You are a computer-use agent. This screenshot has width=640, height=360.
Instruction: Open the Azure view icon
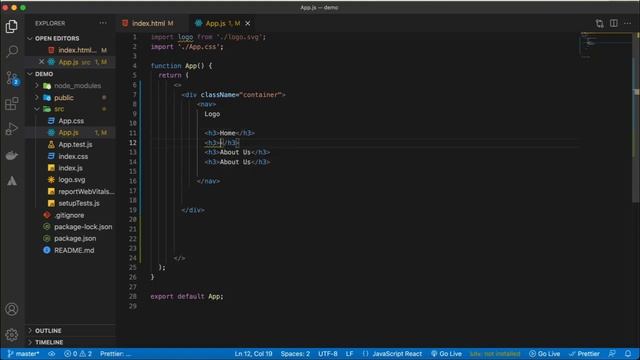(12, 181)
